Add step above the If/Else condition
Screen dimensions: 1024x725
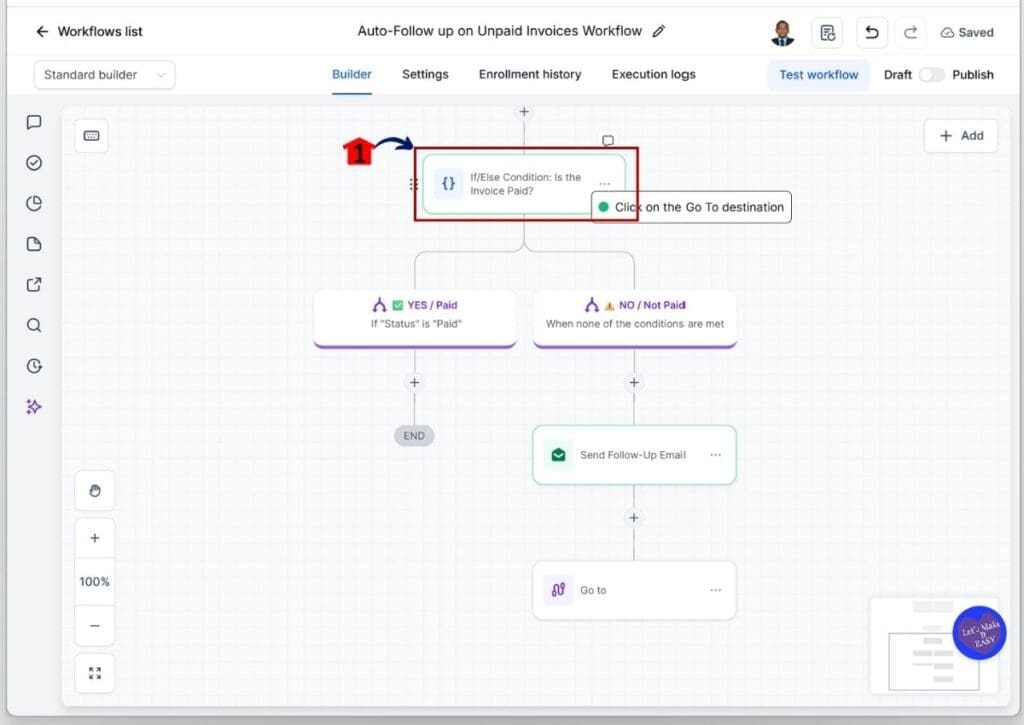(524, 112)
